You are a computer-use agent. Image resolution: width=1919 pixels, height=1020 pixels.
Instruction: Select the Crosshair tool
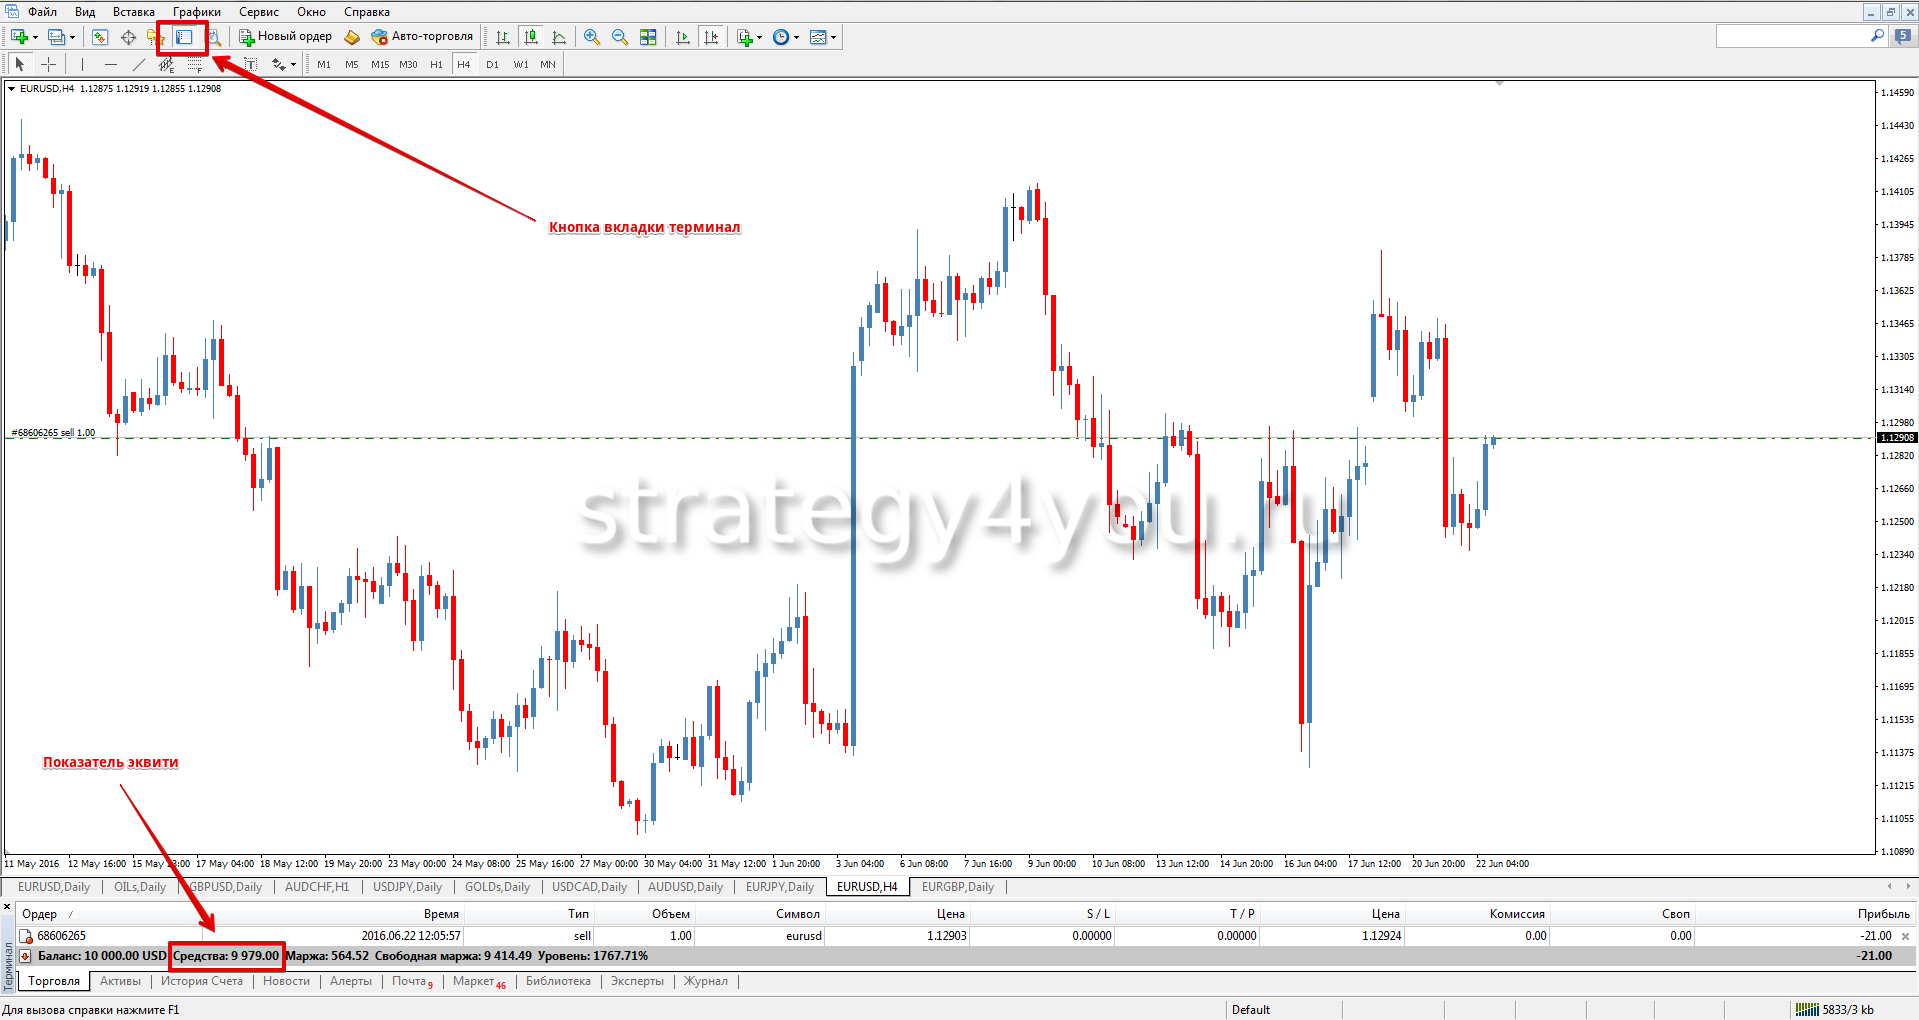[48, 64]
